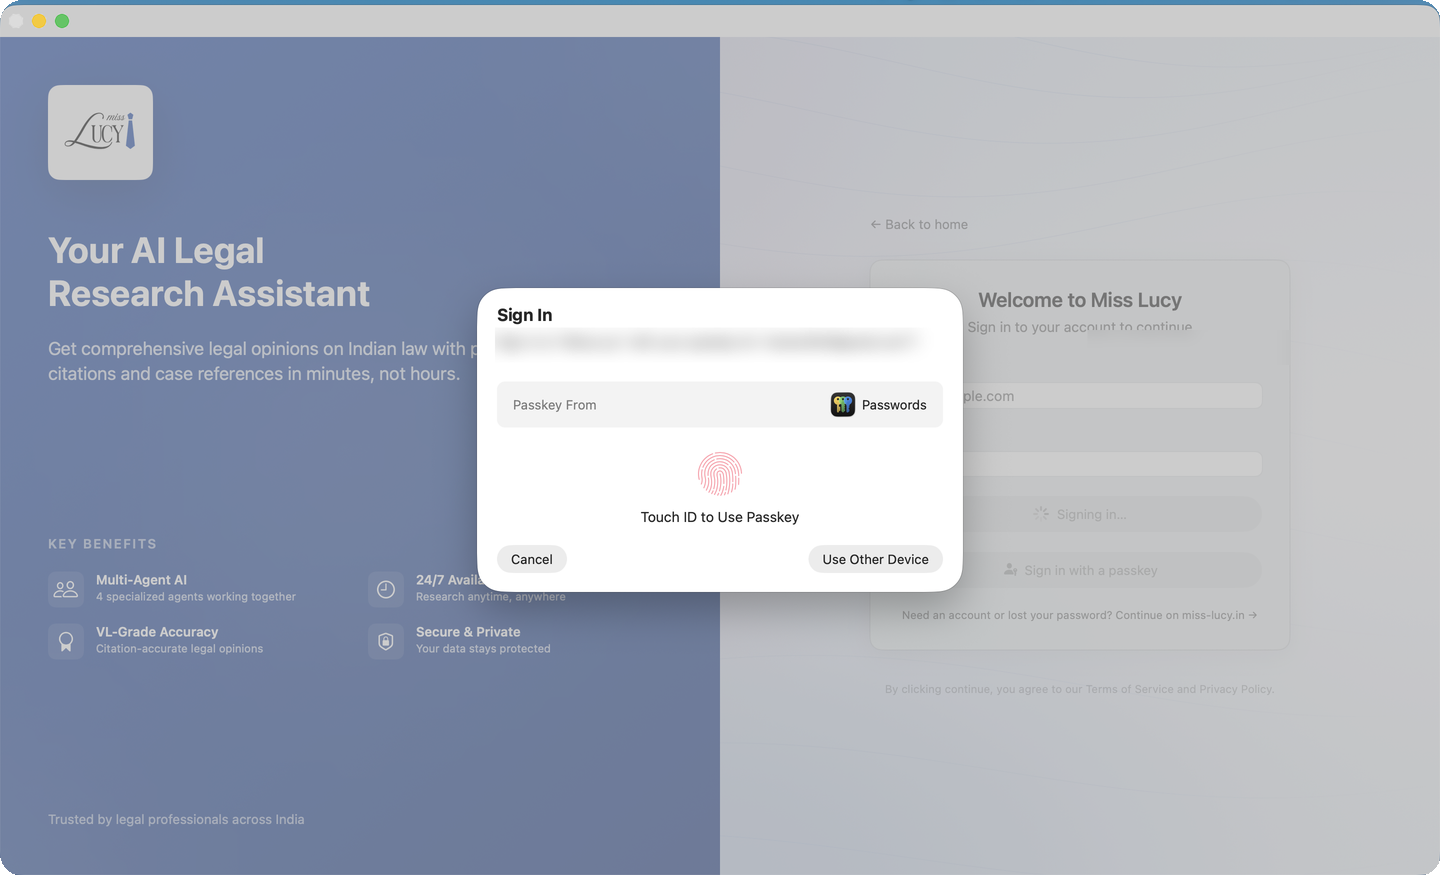Click the Miss Lucy logo

coord(100,132)
